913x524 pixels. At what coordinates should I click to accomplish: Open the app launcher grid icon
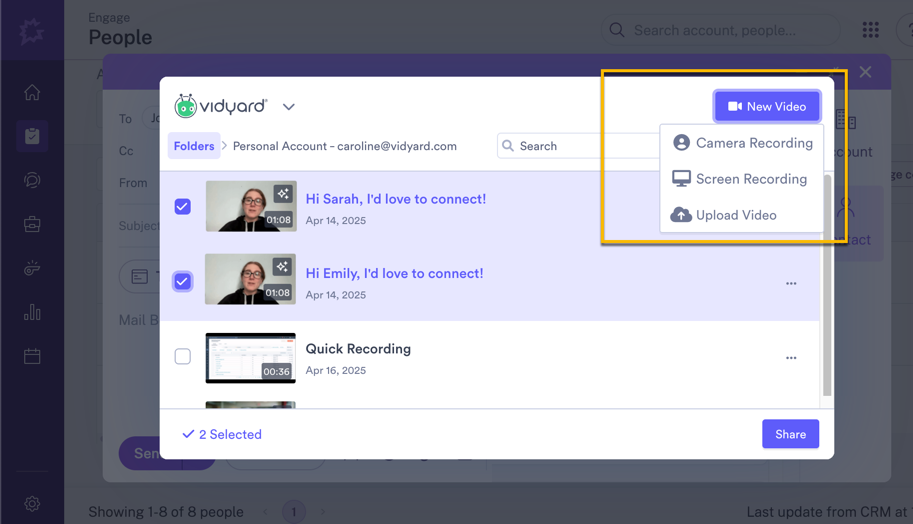pos(870,30)
